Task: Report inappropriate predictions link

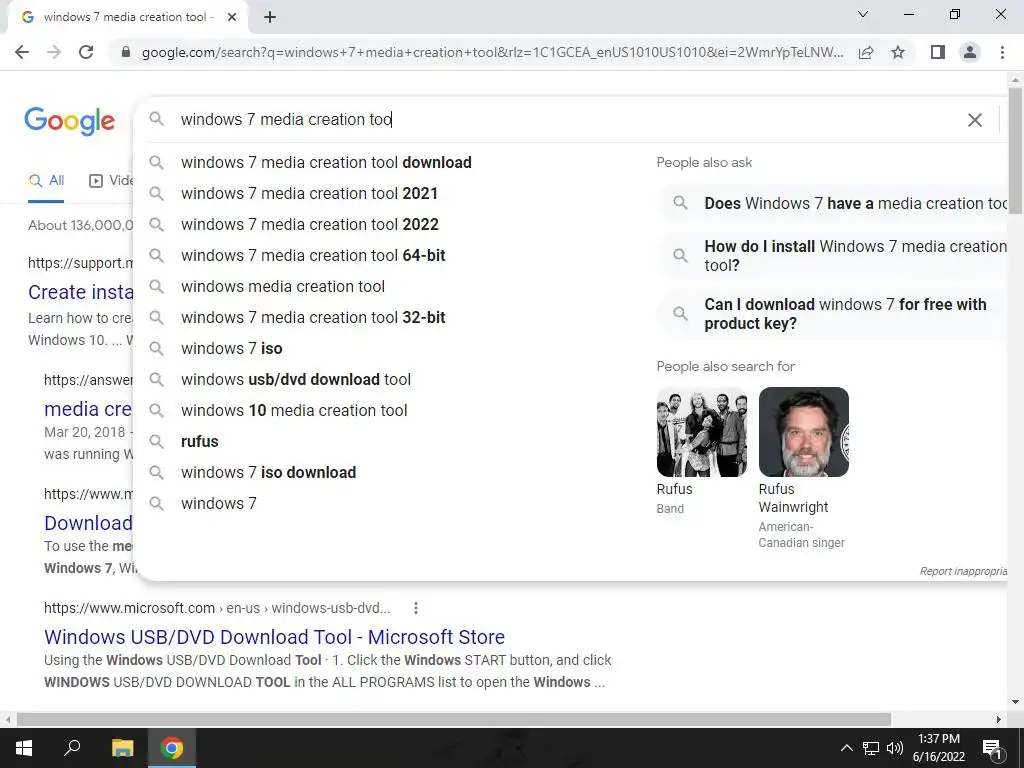Action: click(963, 571)
